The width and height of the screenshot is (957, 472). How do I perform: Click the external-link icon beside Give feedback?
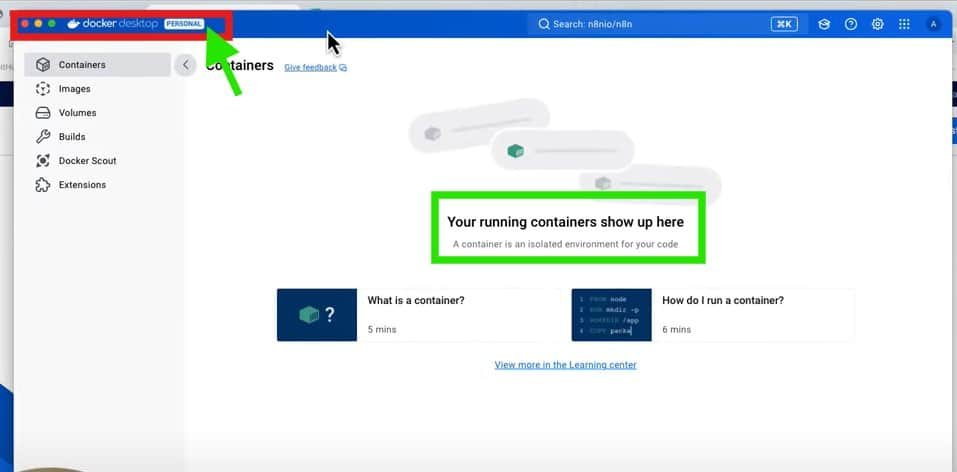click(x=343, y=67)
